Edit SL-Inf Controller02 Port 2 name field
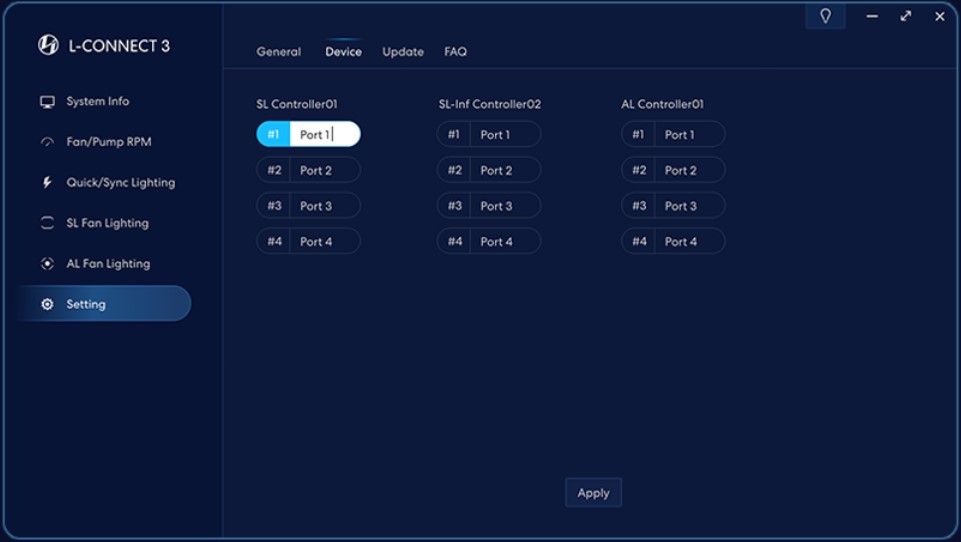The image size is (961, 542). click(505, 170)
